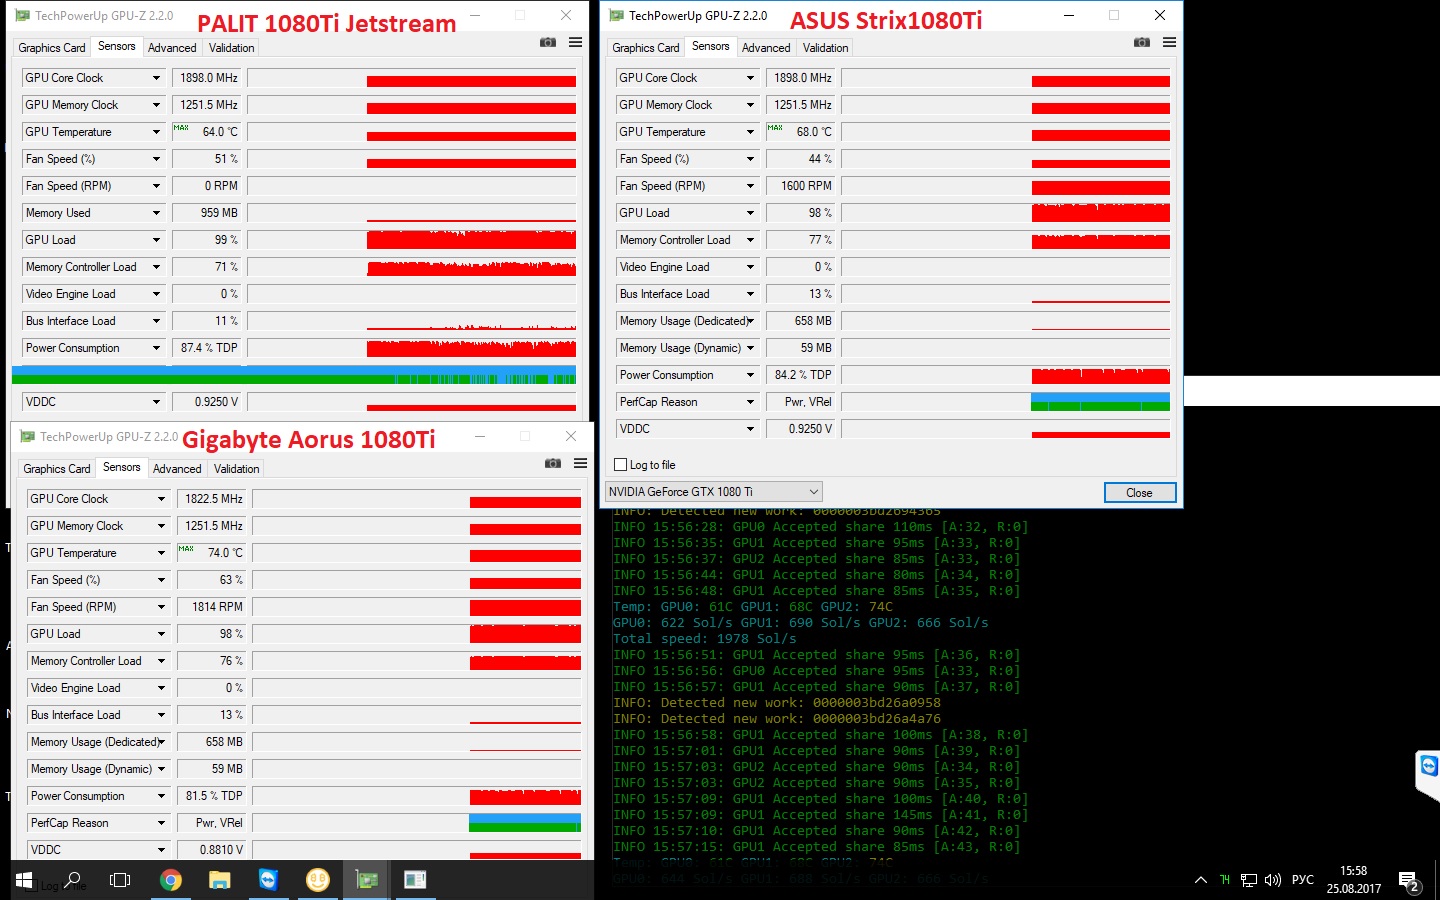Open Task View from the taskbar
Image resolution: width=1440 pixels, height=900 pixels.
[x=120, y=880]
